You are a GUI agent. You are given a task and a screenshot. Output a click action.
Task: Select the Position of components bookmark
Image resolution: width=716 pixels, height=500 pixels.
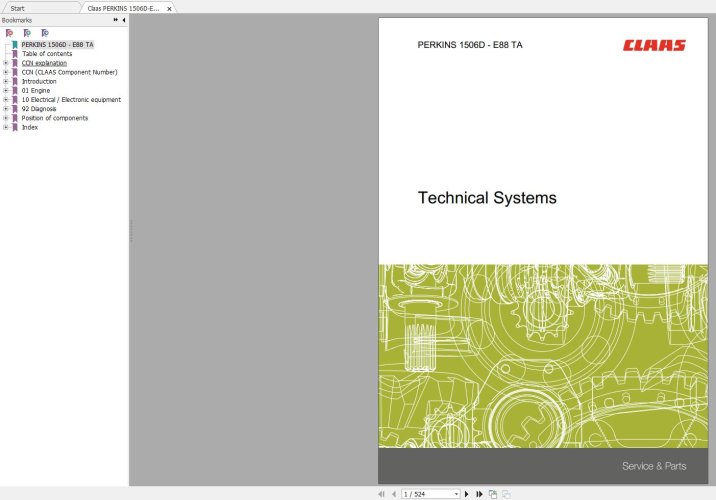coord(54,118)
